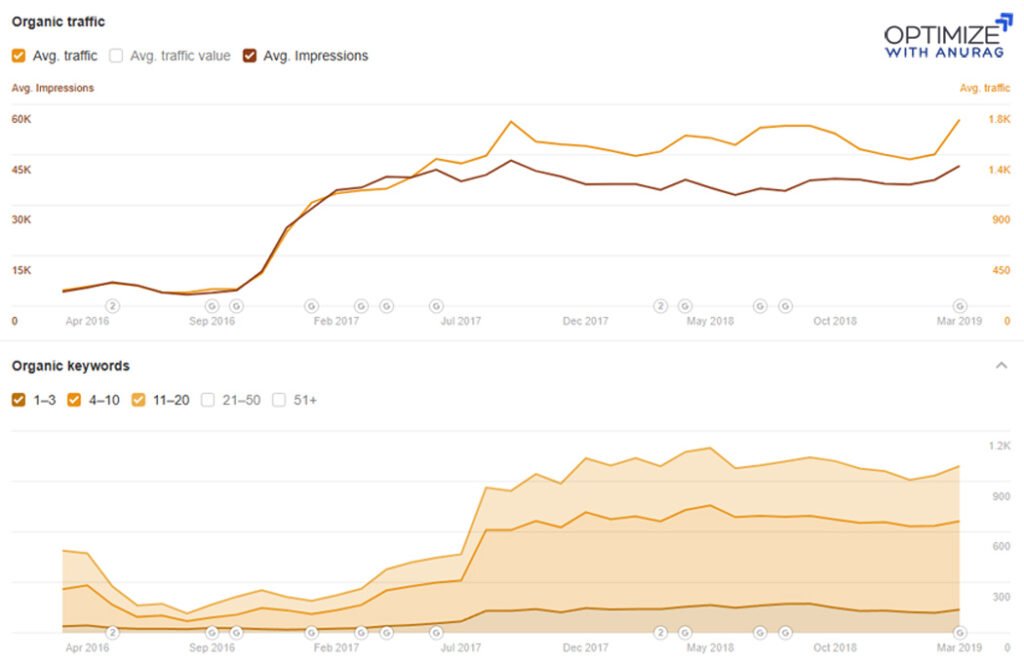The width and height of the screenshot is (1024, 665).
Task: Collapse the Organic keywords panel
Action: [x=1002, y=365]
